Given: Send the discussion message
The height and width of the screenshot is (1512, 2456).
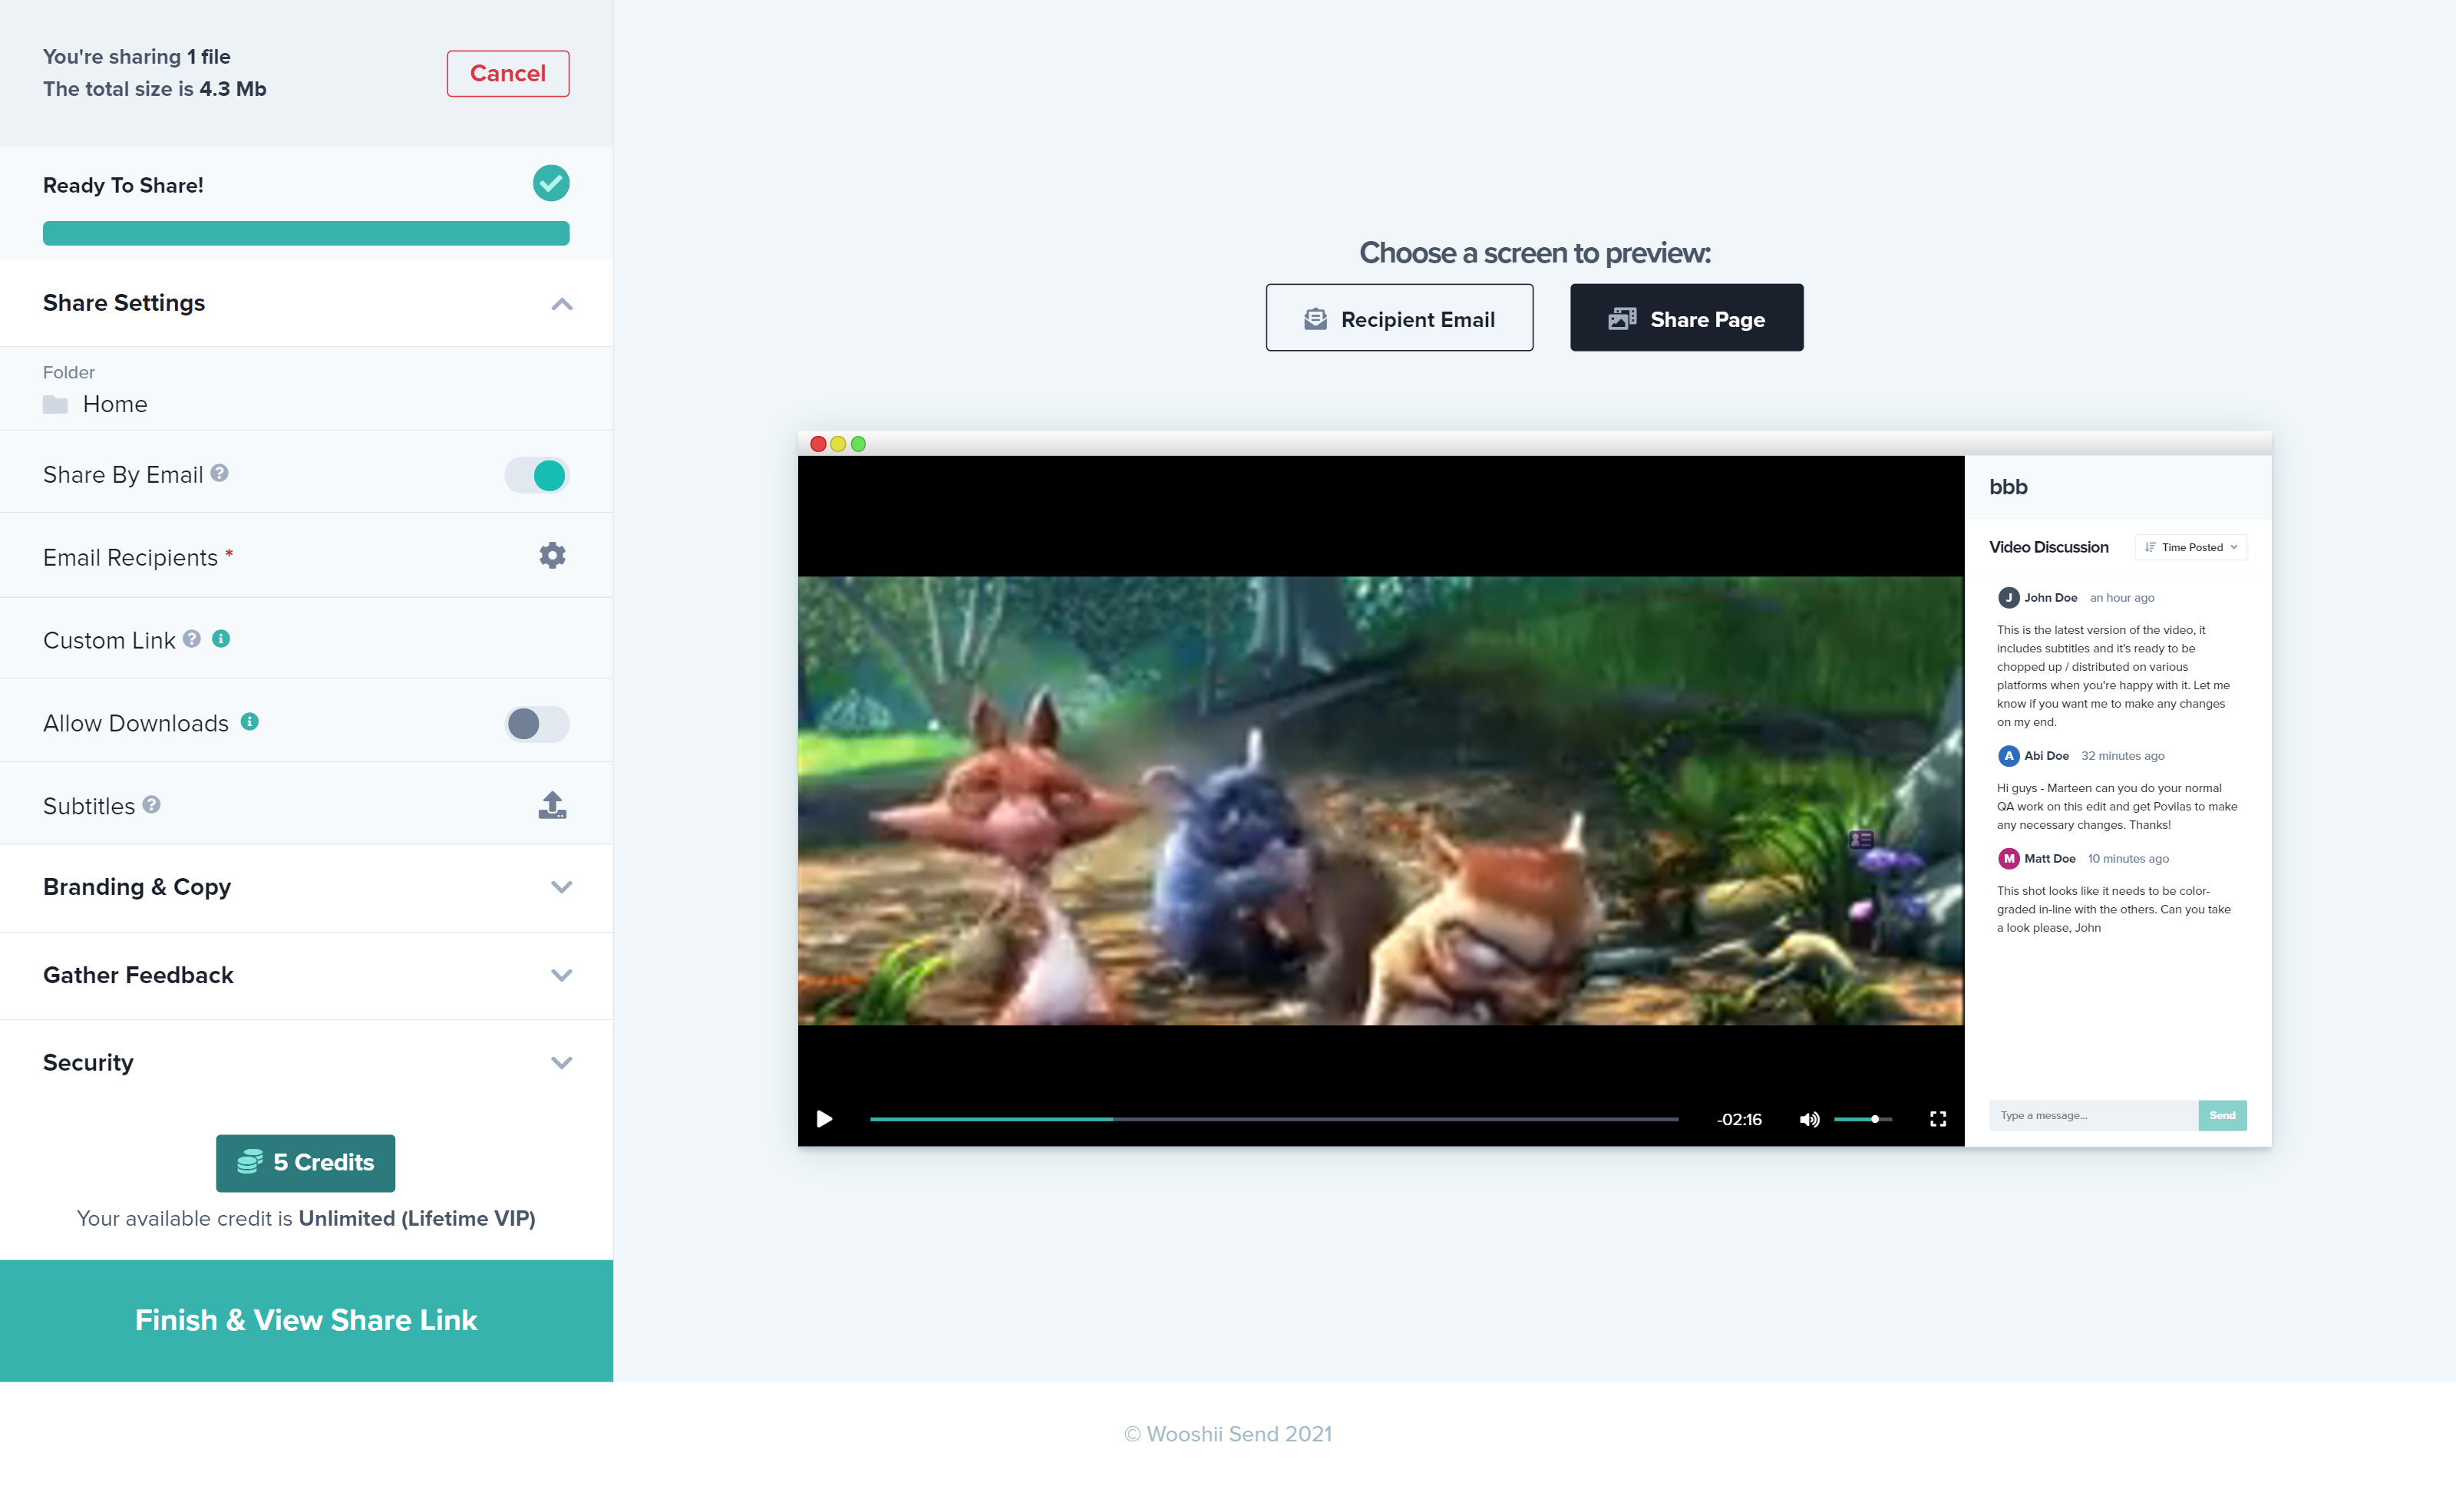Looking at the screenshot, I should pos(2222,1115).
